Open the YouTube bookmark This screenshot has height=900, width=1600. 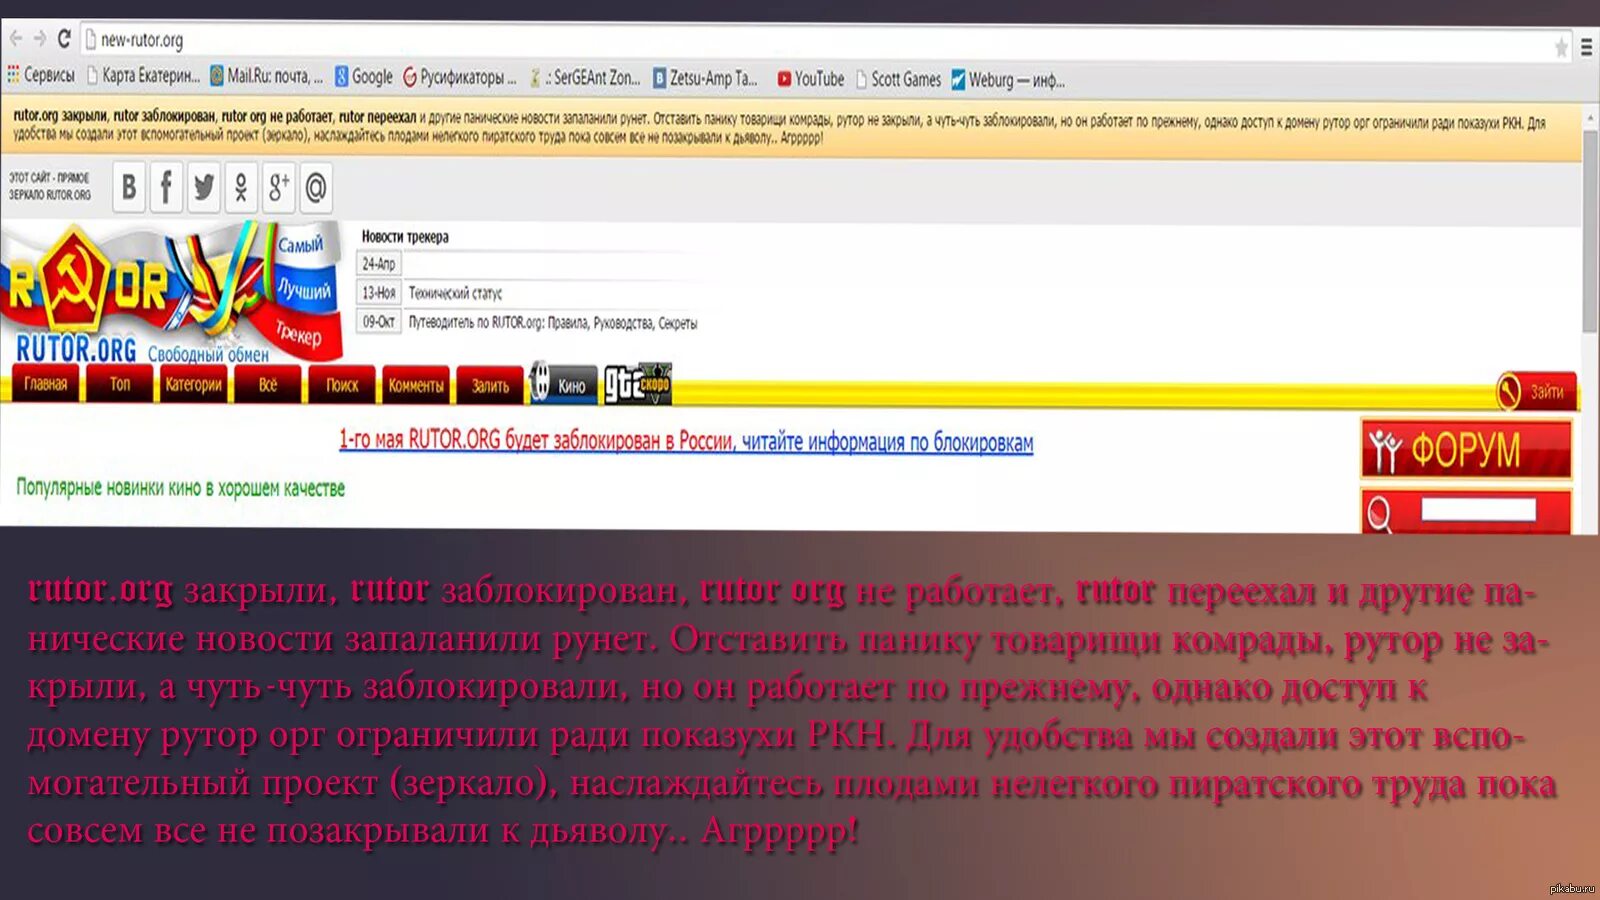pyautogui.click(x=811, y=78)
